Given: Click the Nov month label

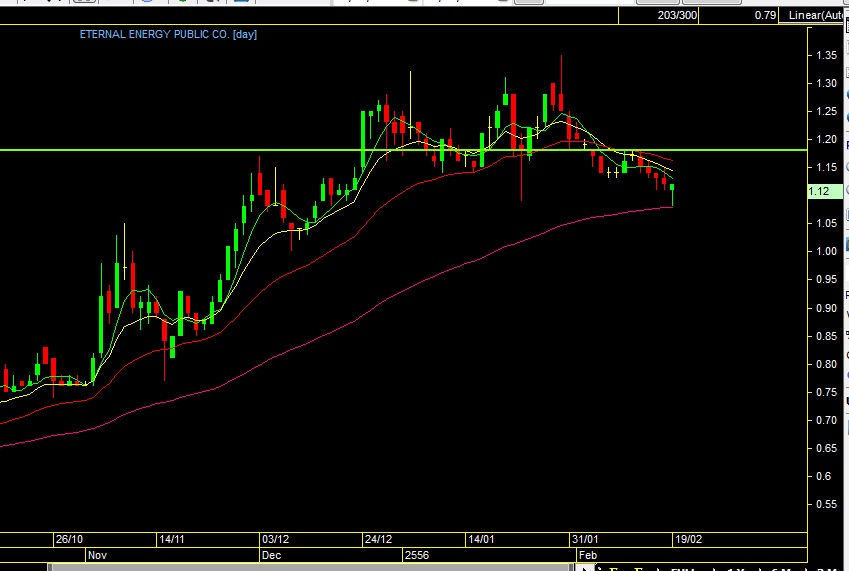Looking at the screenshot, I should (x=97, y=555).
